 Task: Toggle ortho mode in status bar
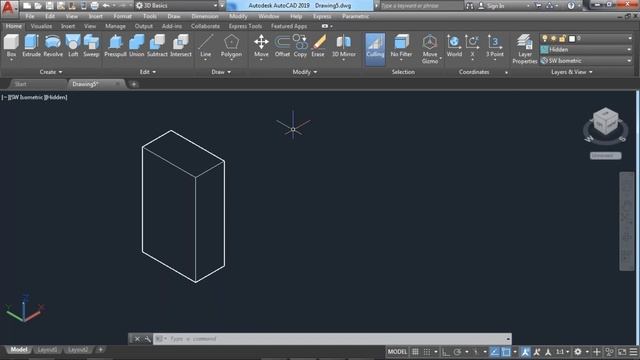tap(445, 351)
